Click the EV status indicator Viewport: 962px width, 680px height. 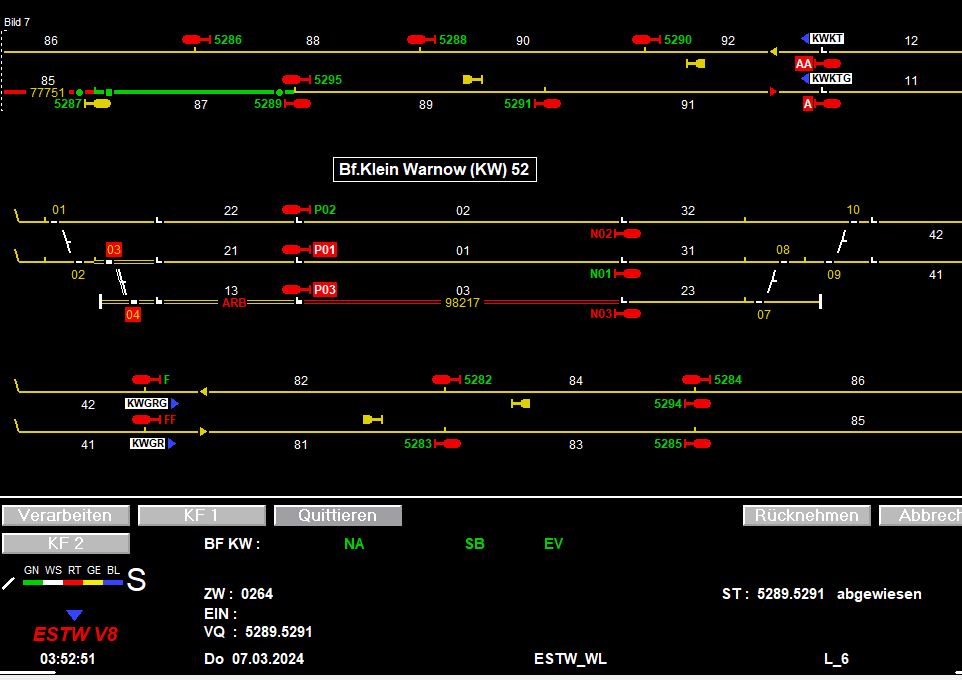(x=553, y=544)
